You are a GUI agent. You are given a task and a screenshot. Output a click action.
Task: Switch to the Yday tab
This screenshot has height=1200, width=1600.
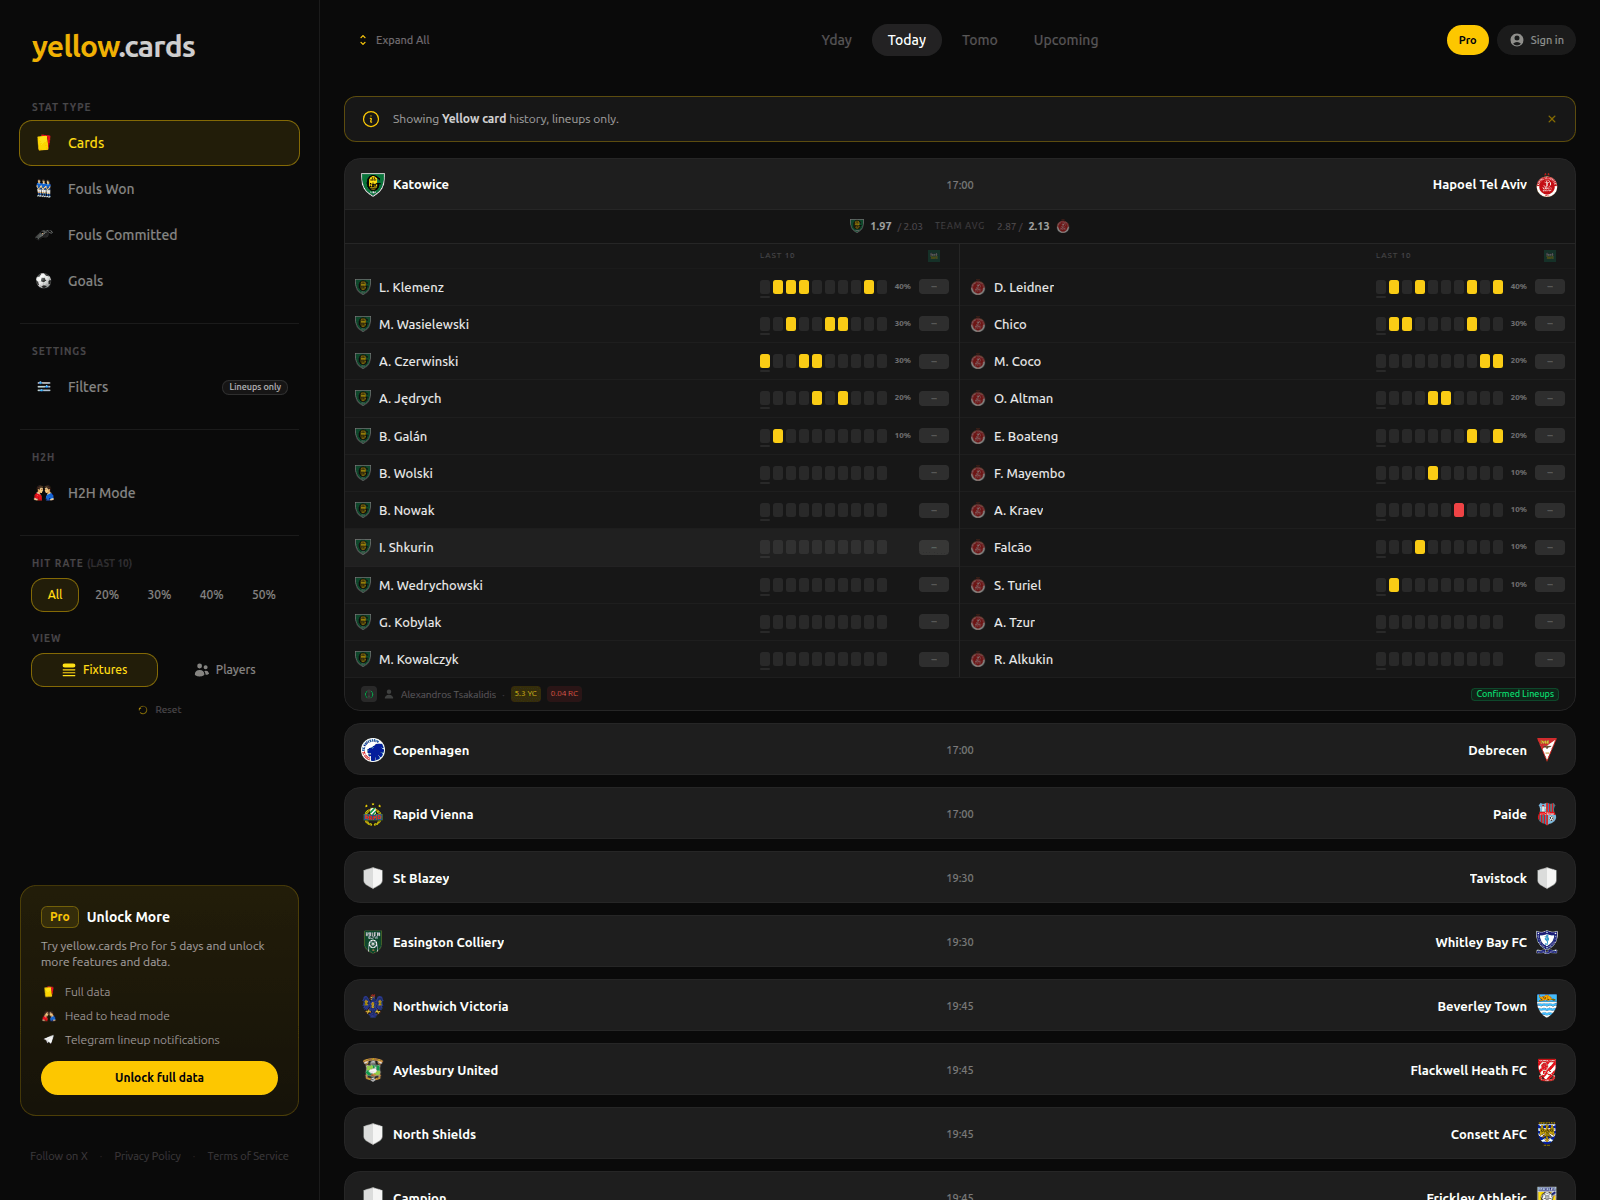coord(837,40)
